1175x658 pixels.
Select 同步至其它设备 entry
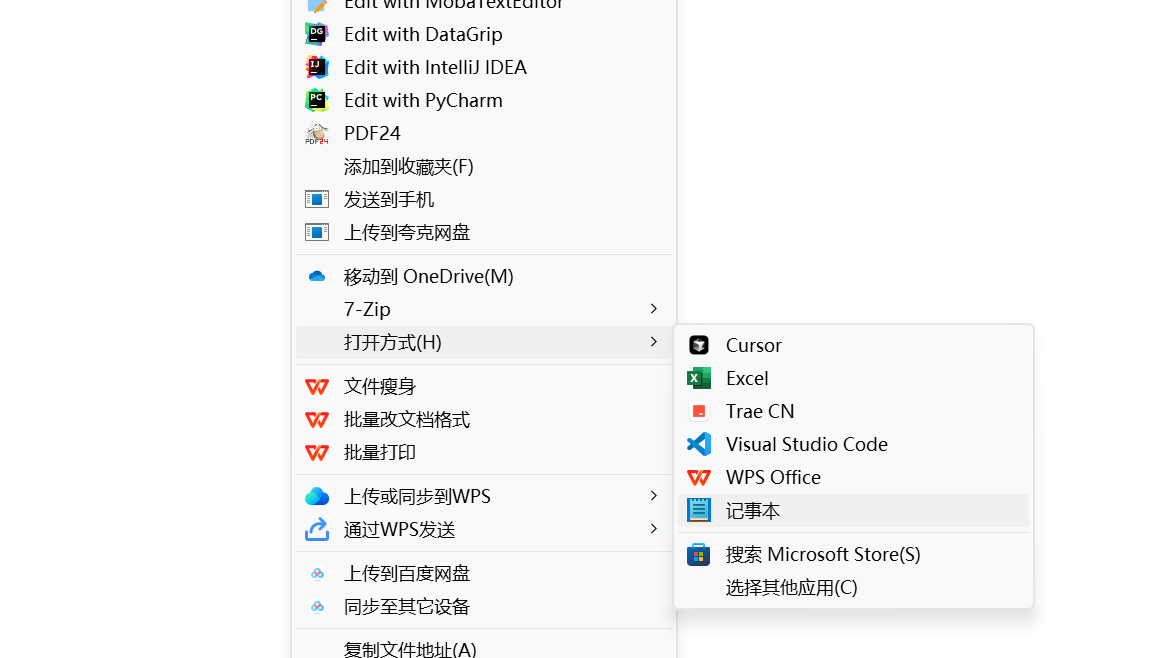click(483, 607)
